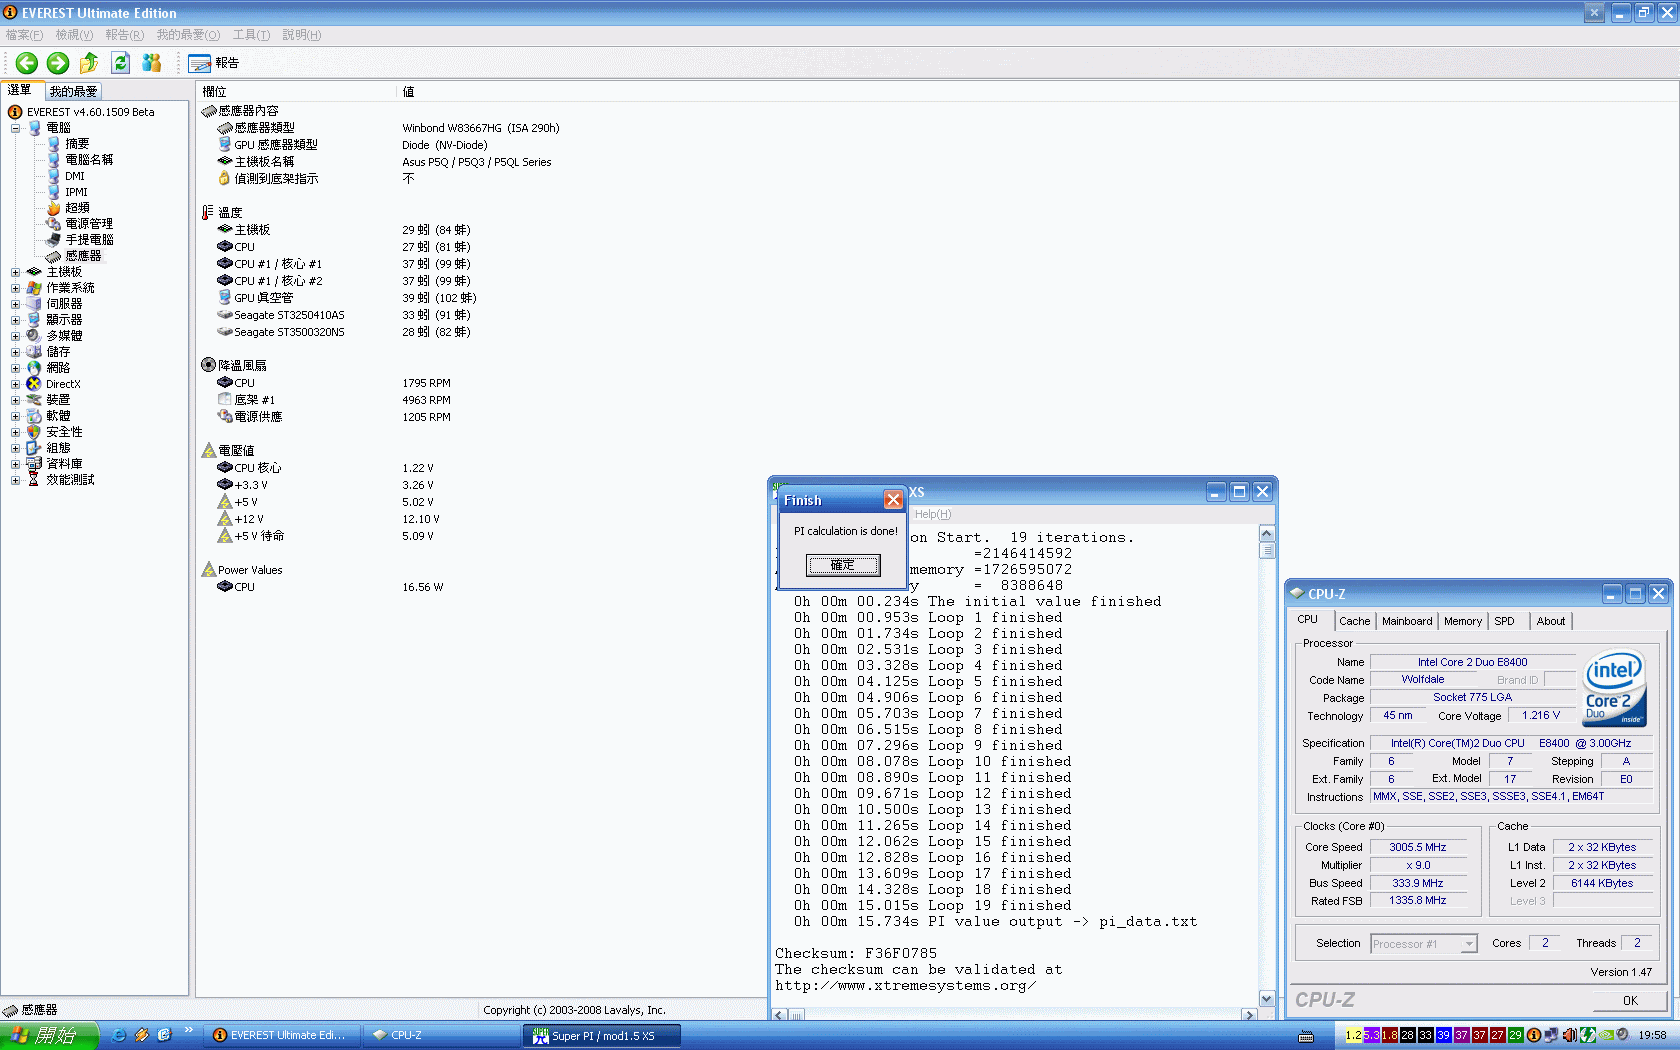The image size is (1680, 1050).
Task: Open the Processor selection dropdown in CPU-Z
Action: 1468,944
